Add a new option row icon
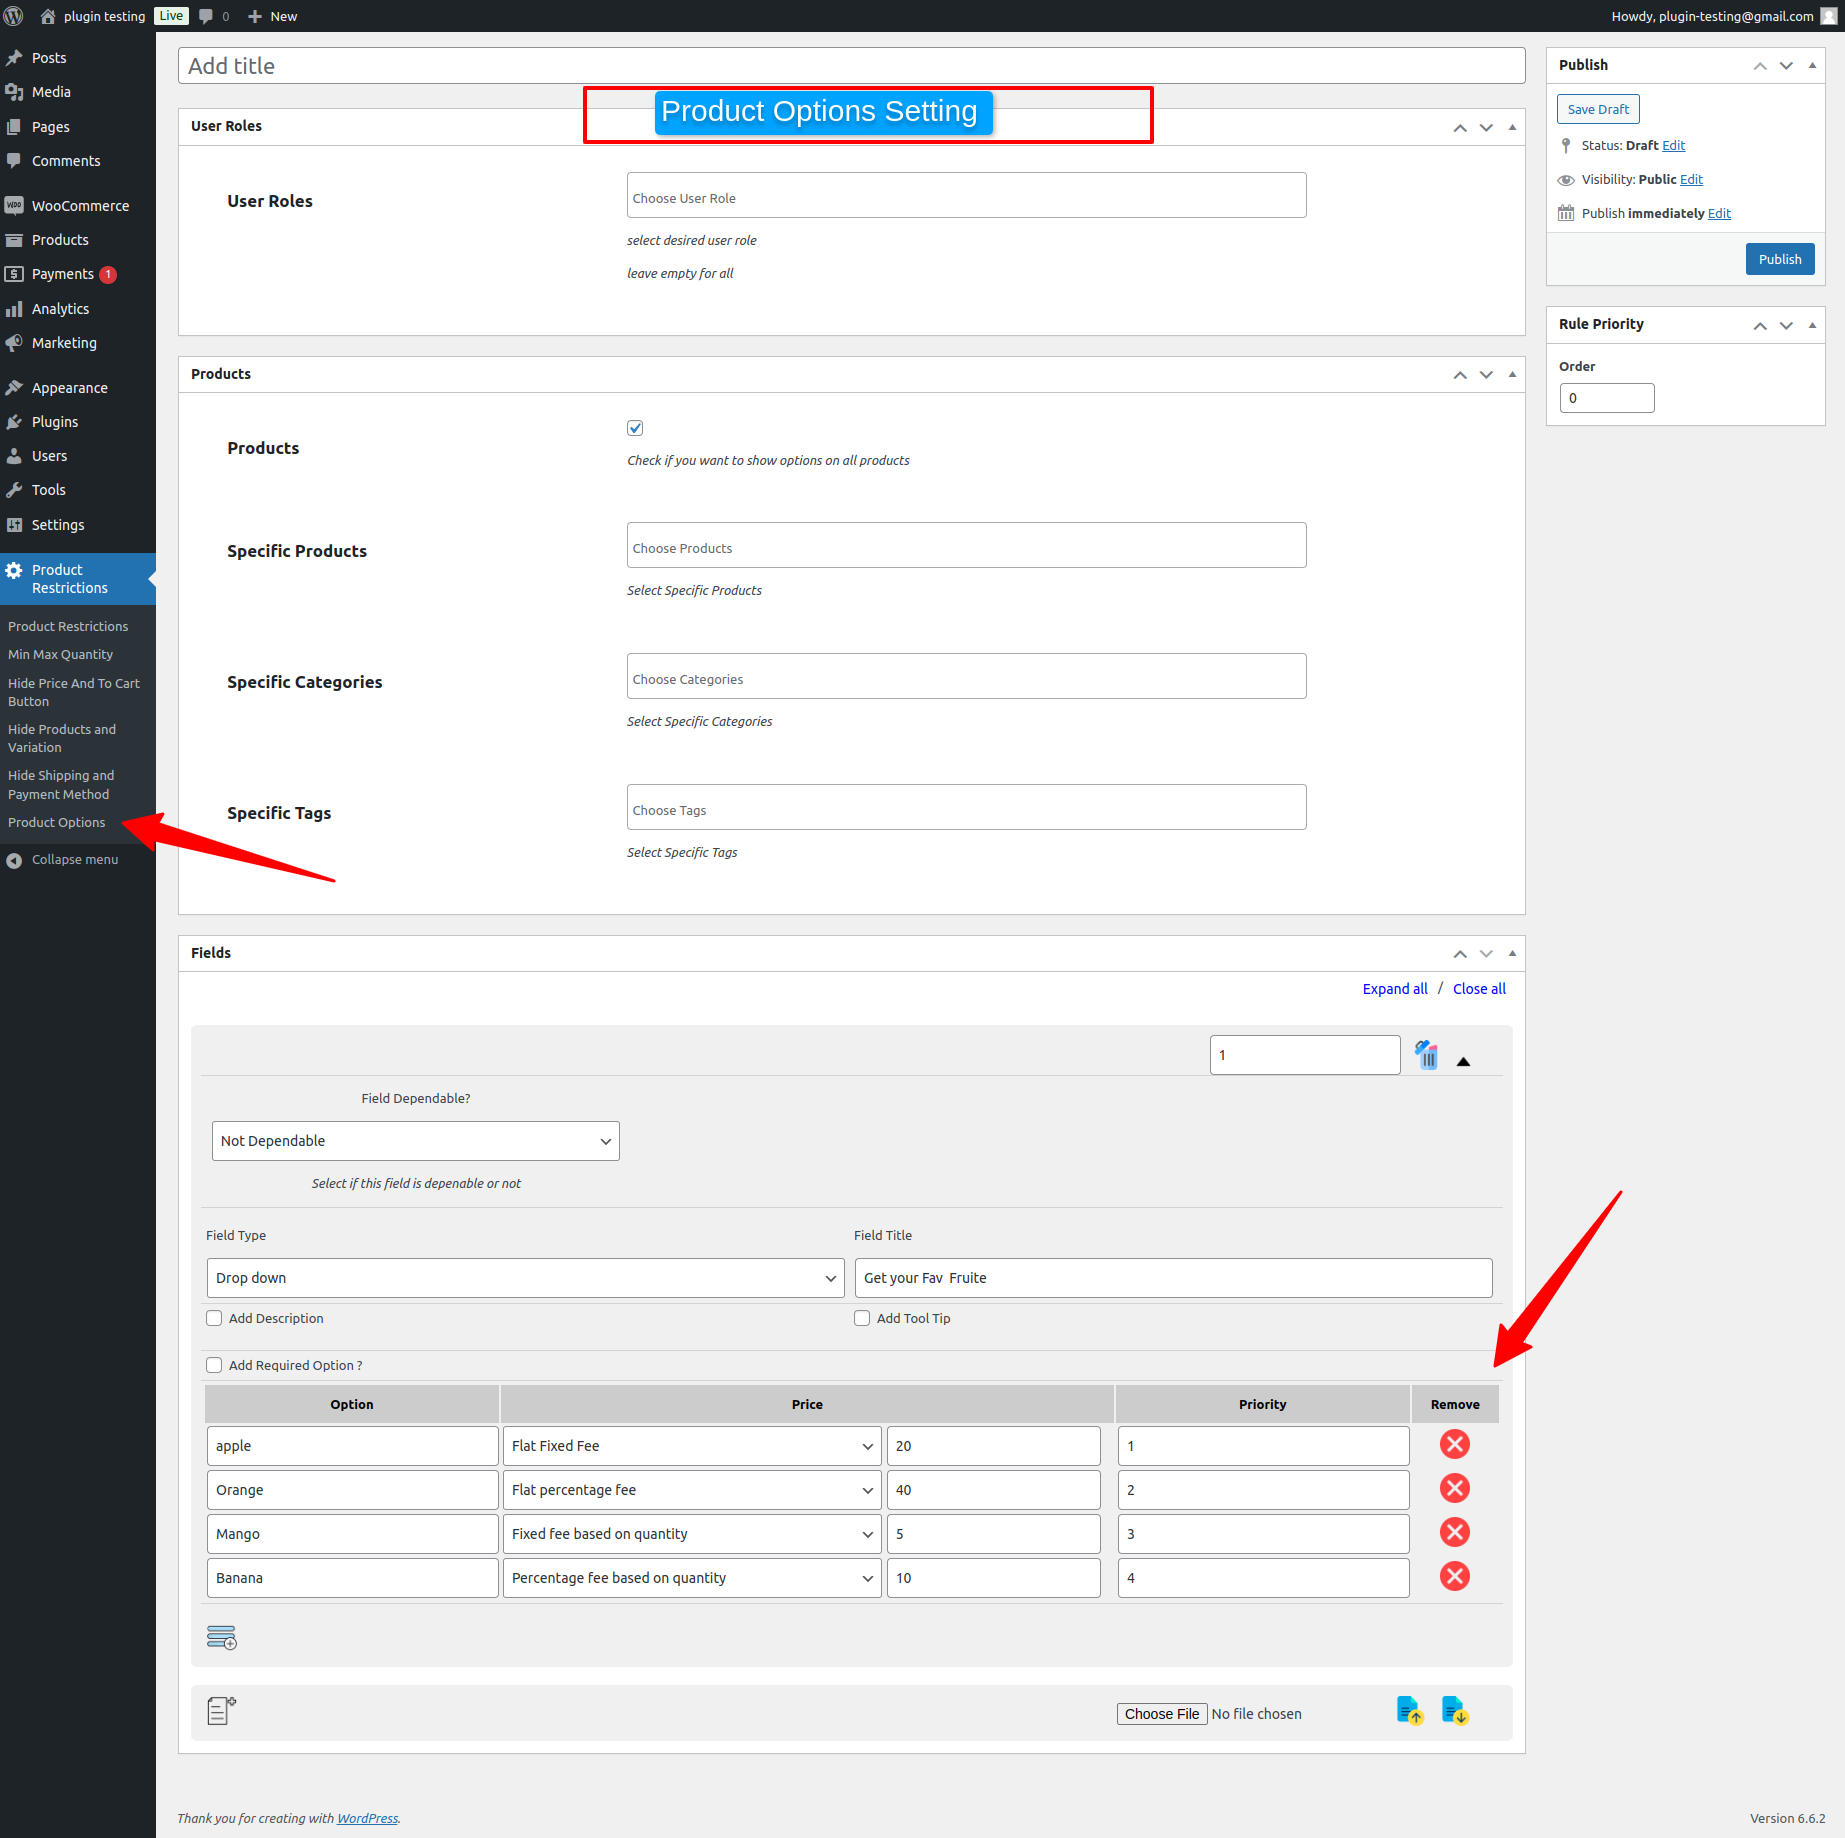1845x1838 pixels. (222, 1637)
